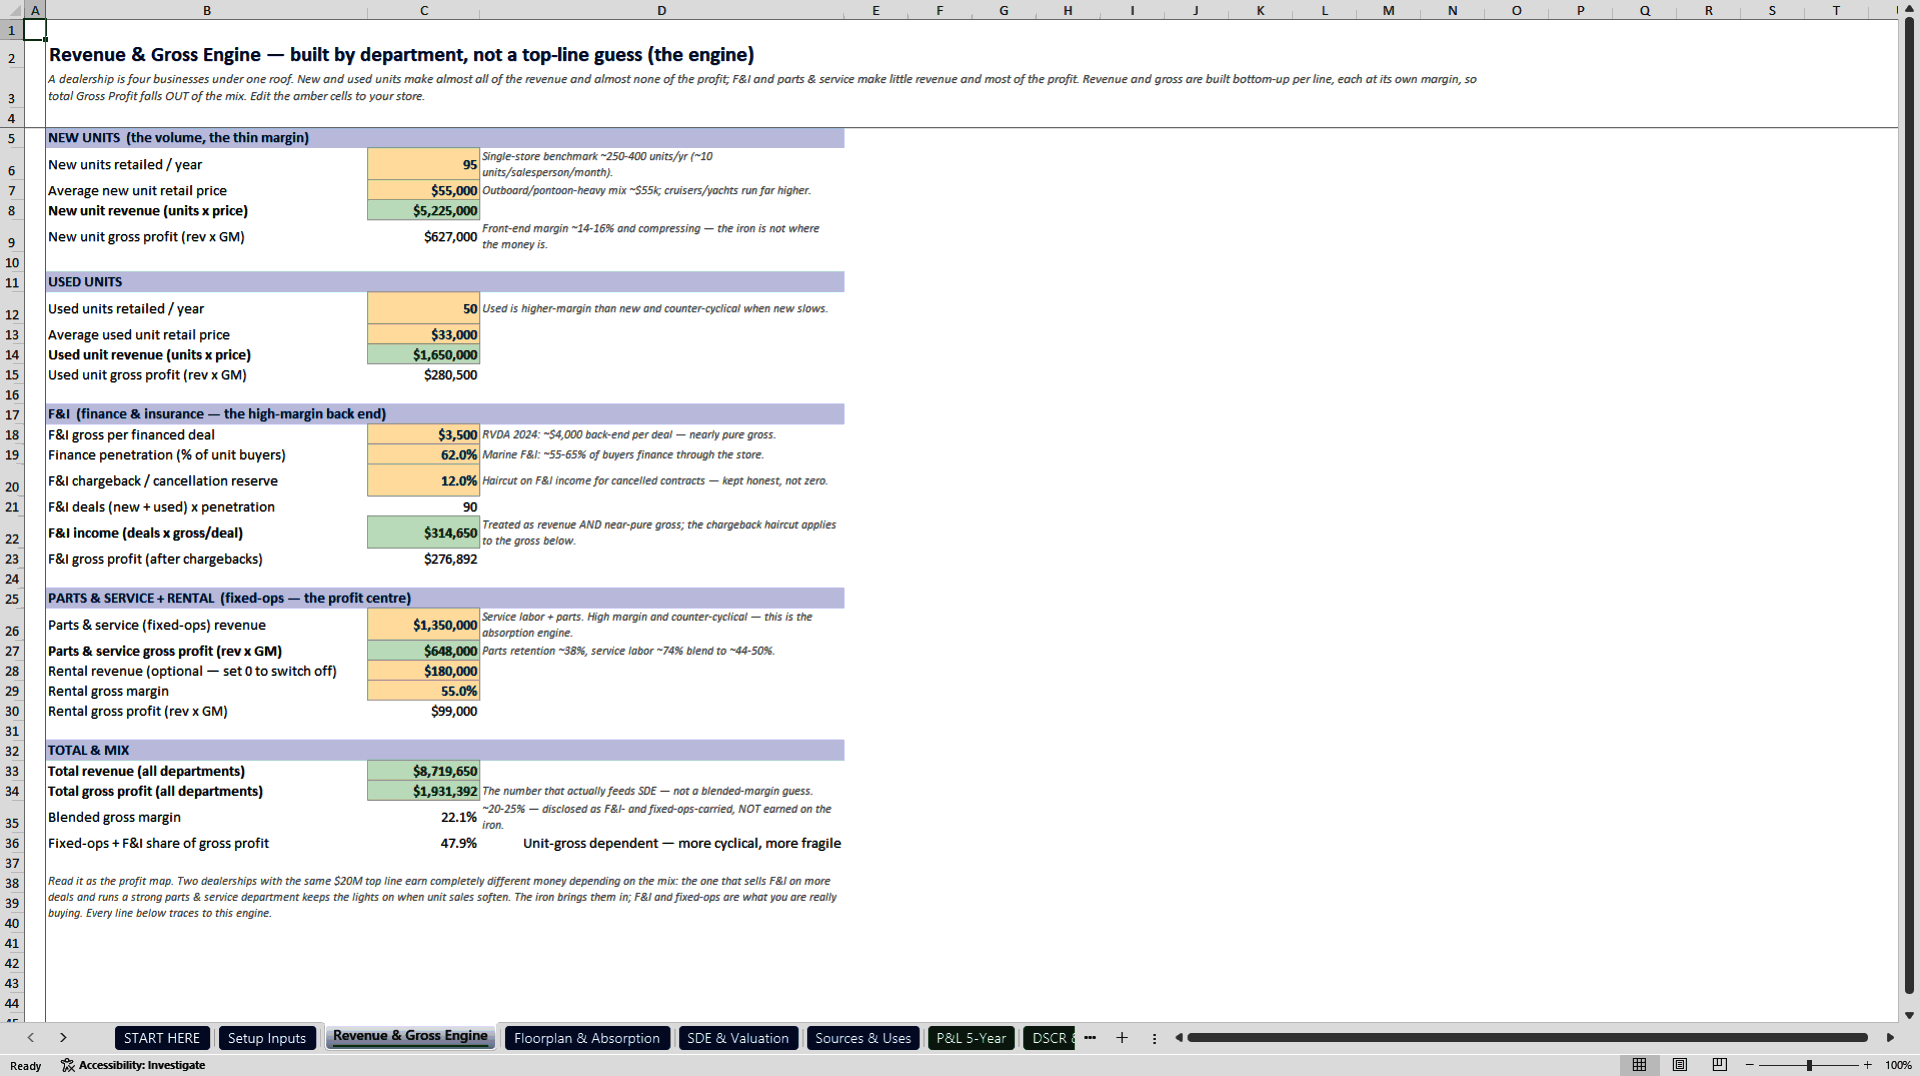Select average new unit price $55,000
The width and height of the screenshot is (1920, 1076).
pos(424,190)
